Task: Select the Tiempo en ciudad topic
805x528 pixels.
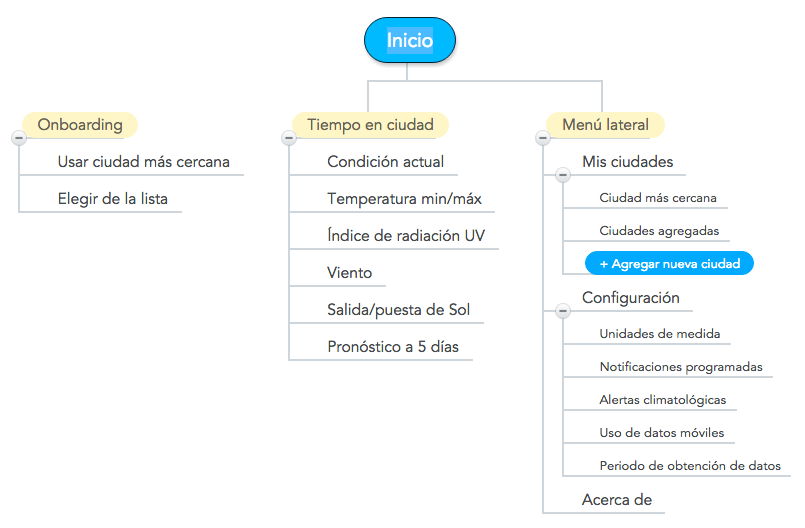Action: [x=370, y=125]
